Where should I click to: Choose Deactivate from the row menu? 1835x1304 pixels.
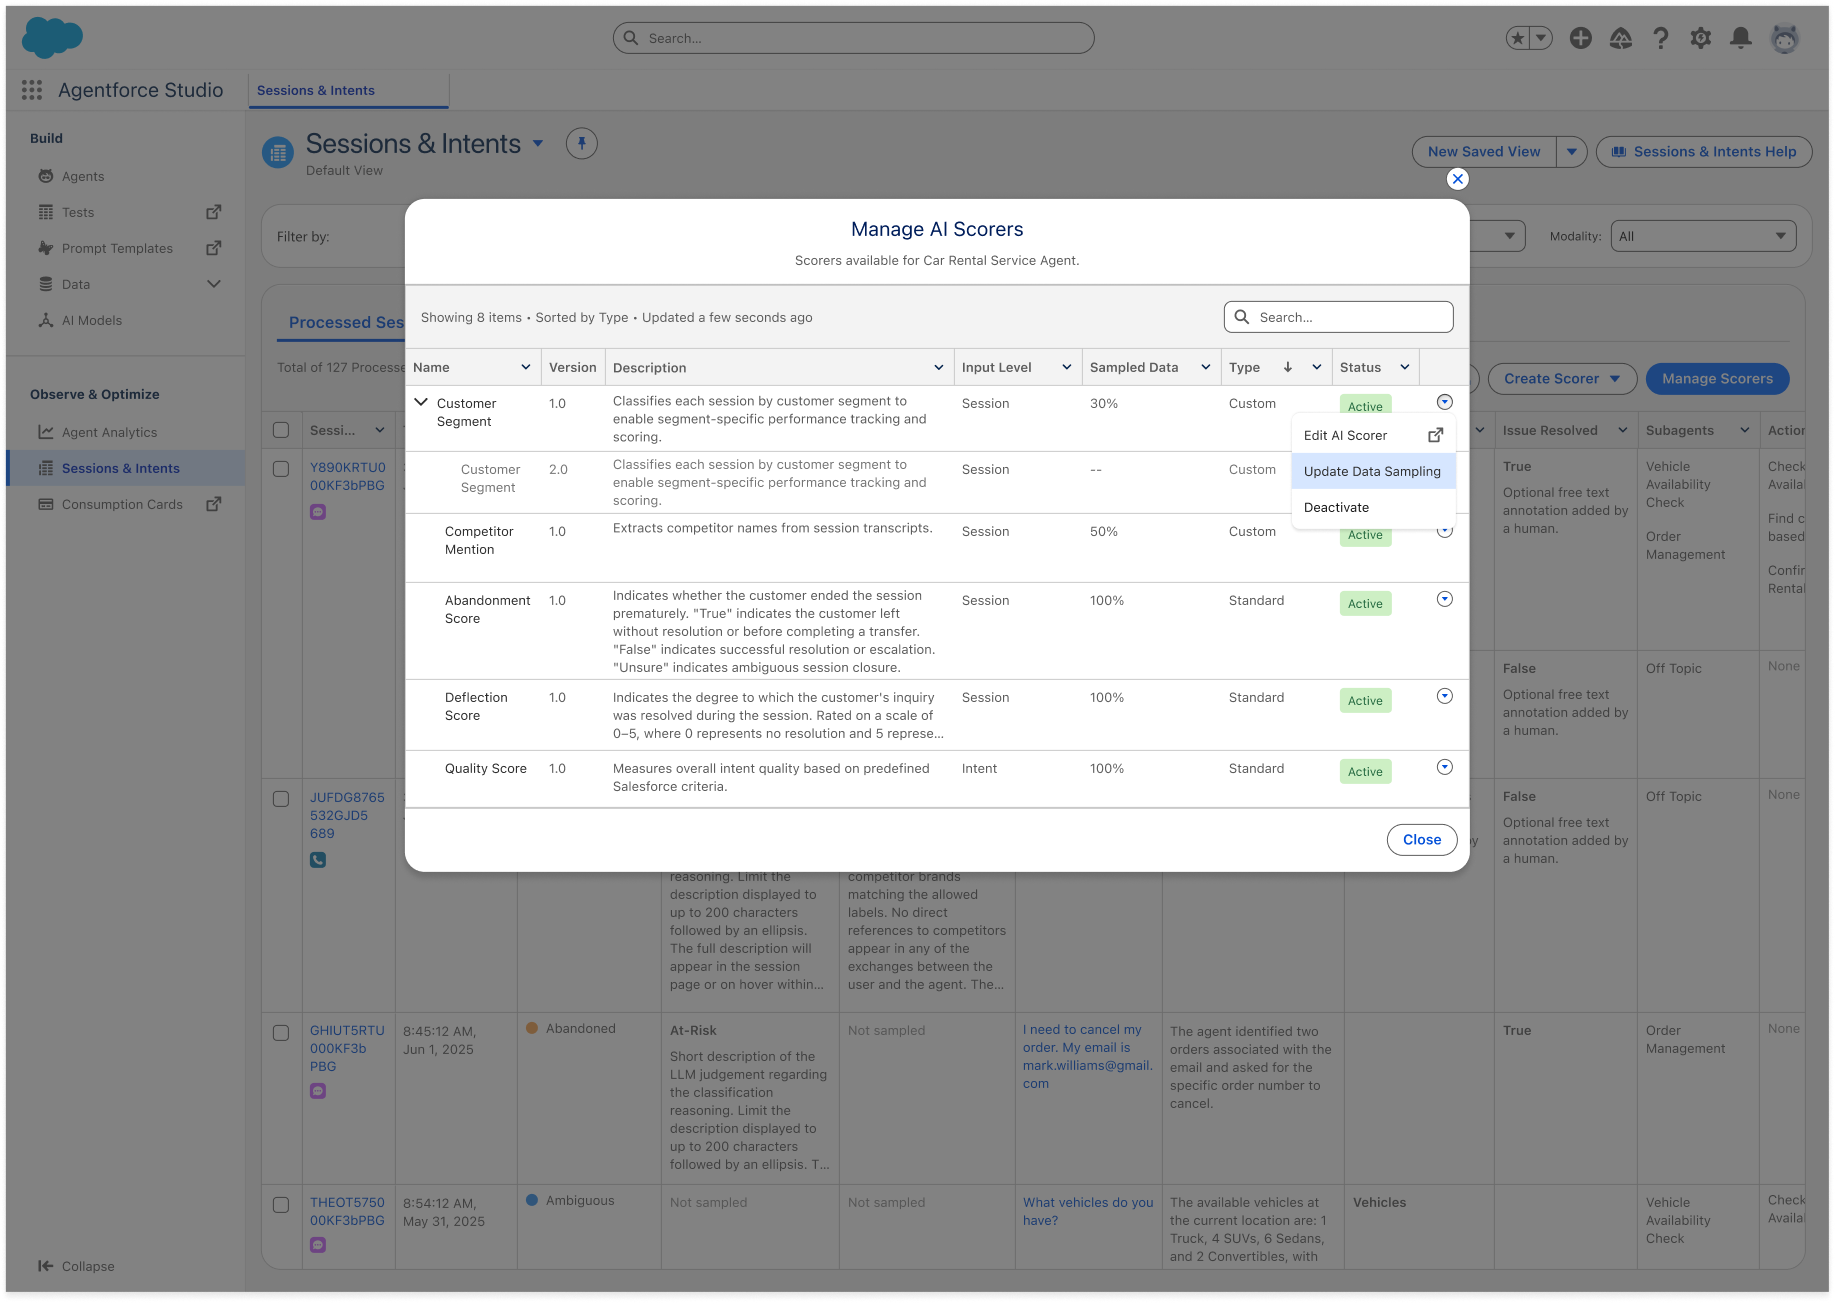point(1373,507)
